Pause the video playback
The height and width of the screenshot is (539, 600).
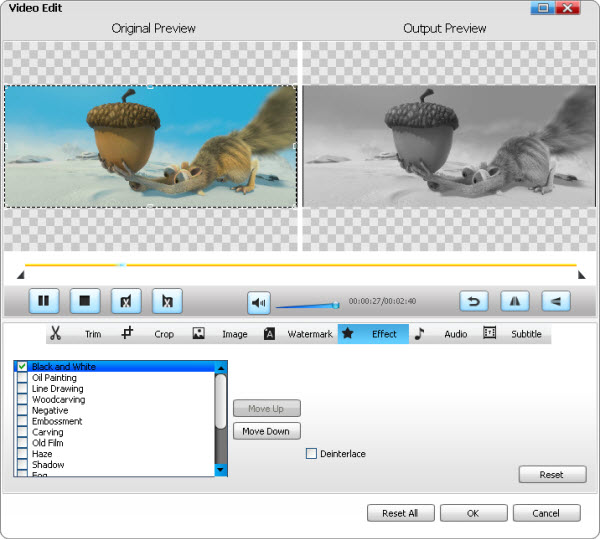(x=44, y=301)
